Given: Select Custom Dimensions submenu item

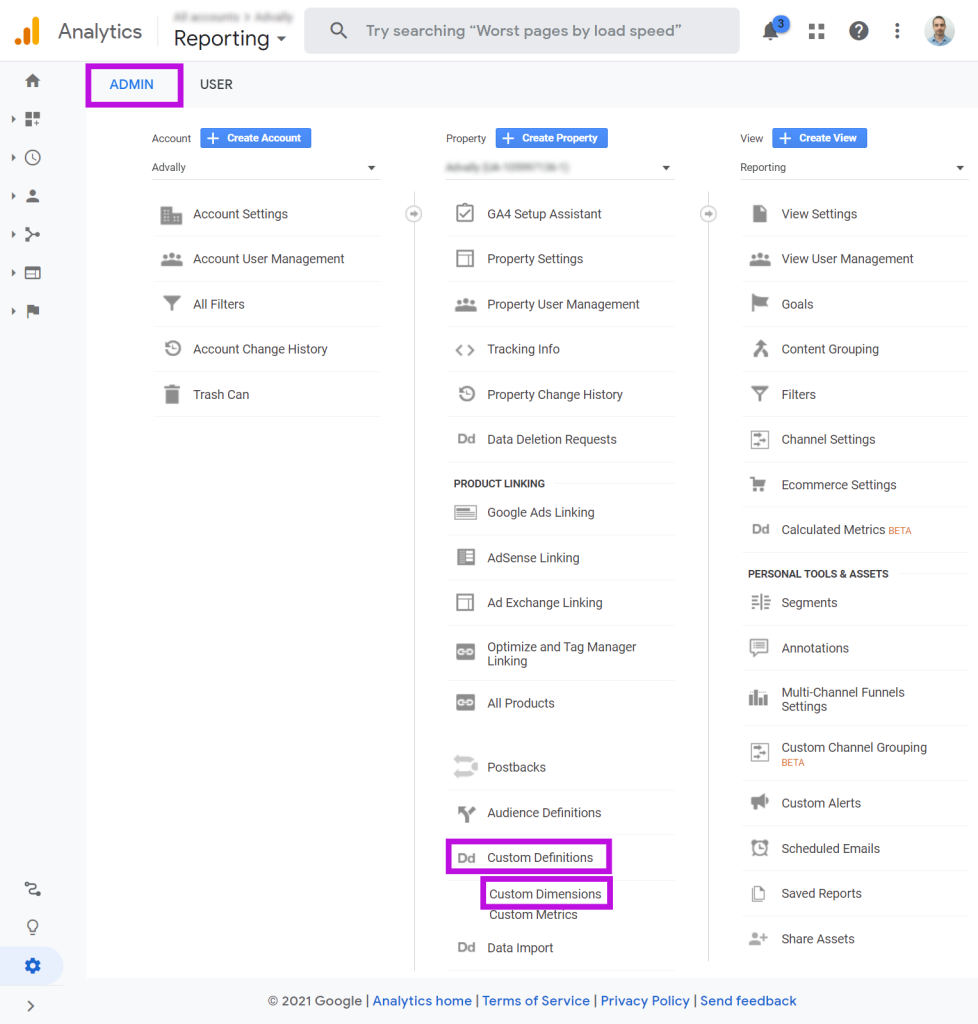Looking at the screenshot, I should 545,893.
